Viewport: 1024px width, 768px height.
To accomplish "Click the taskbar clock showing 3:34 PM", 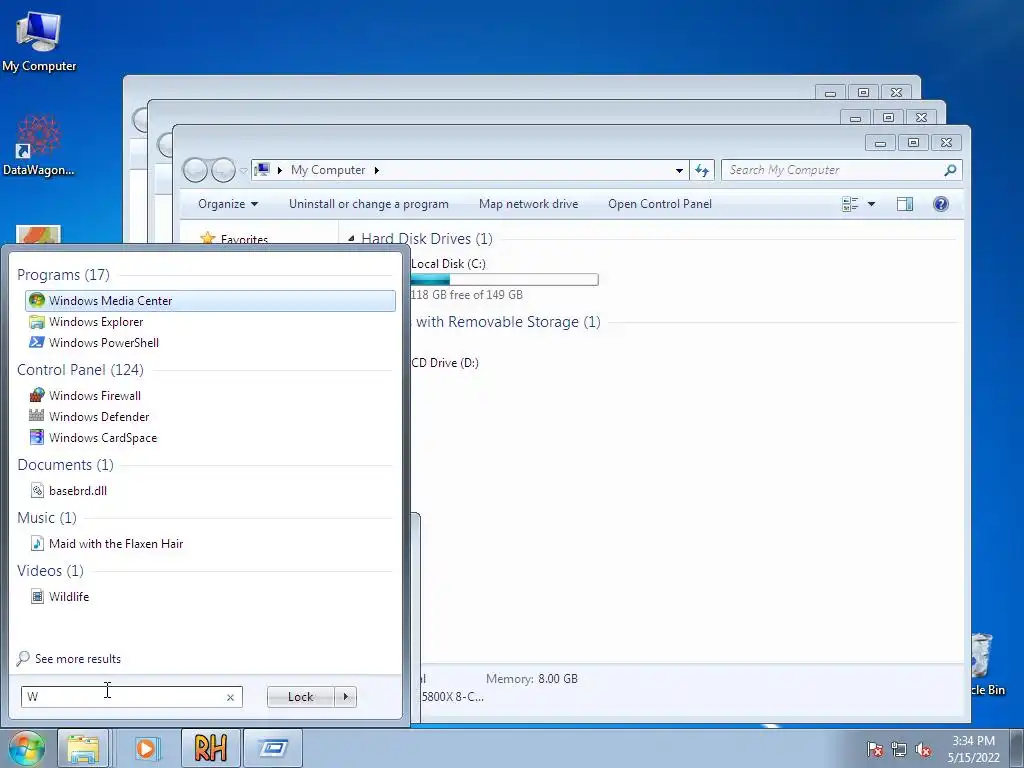I will point(973,748).
